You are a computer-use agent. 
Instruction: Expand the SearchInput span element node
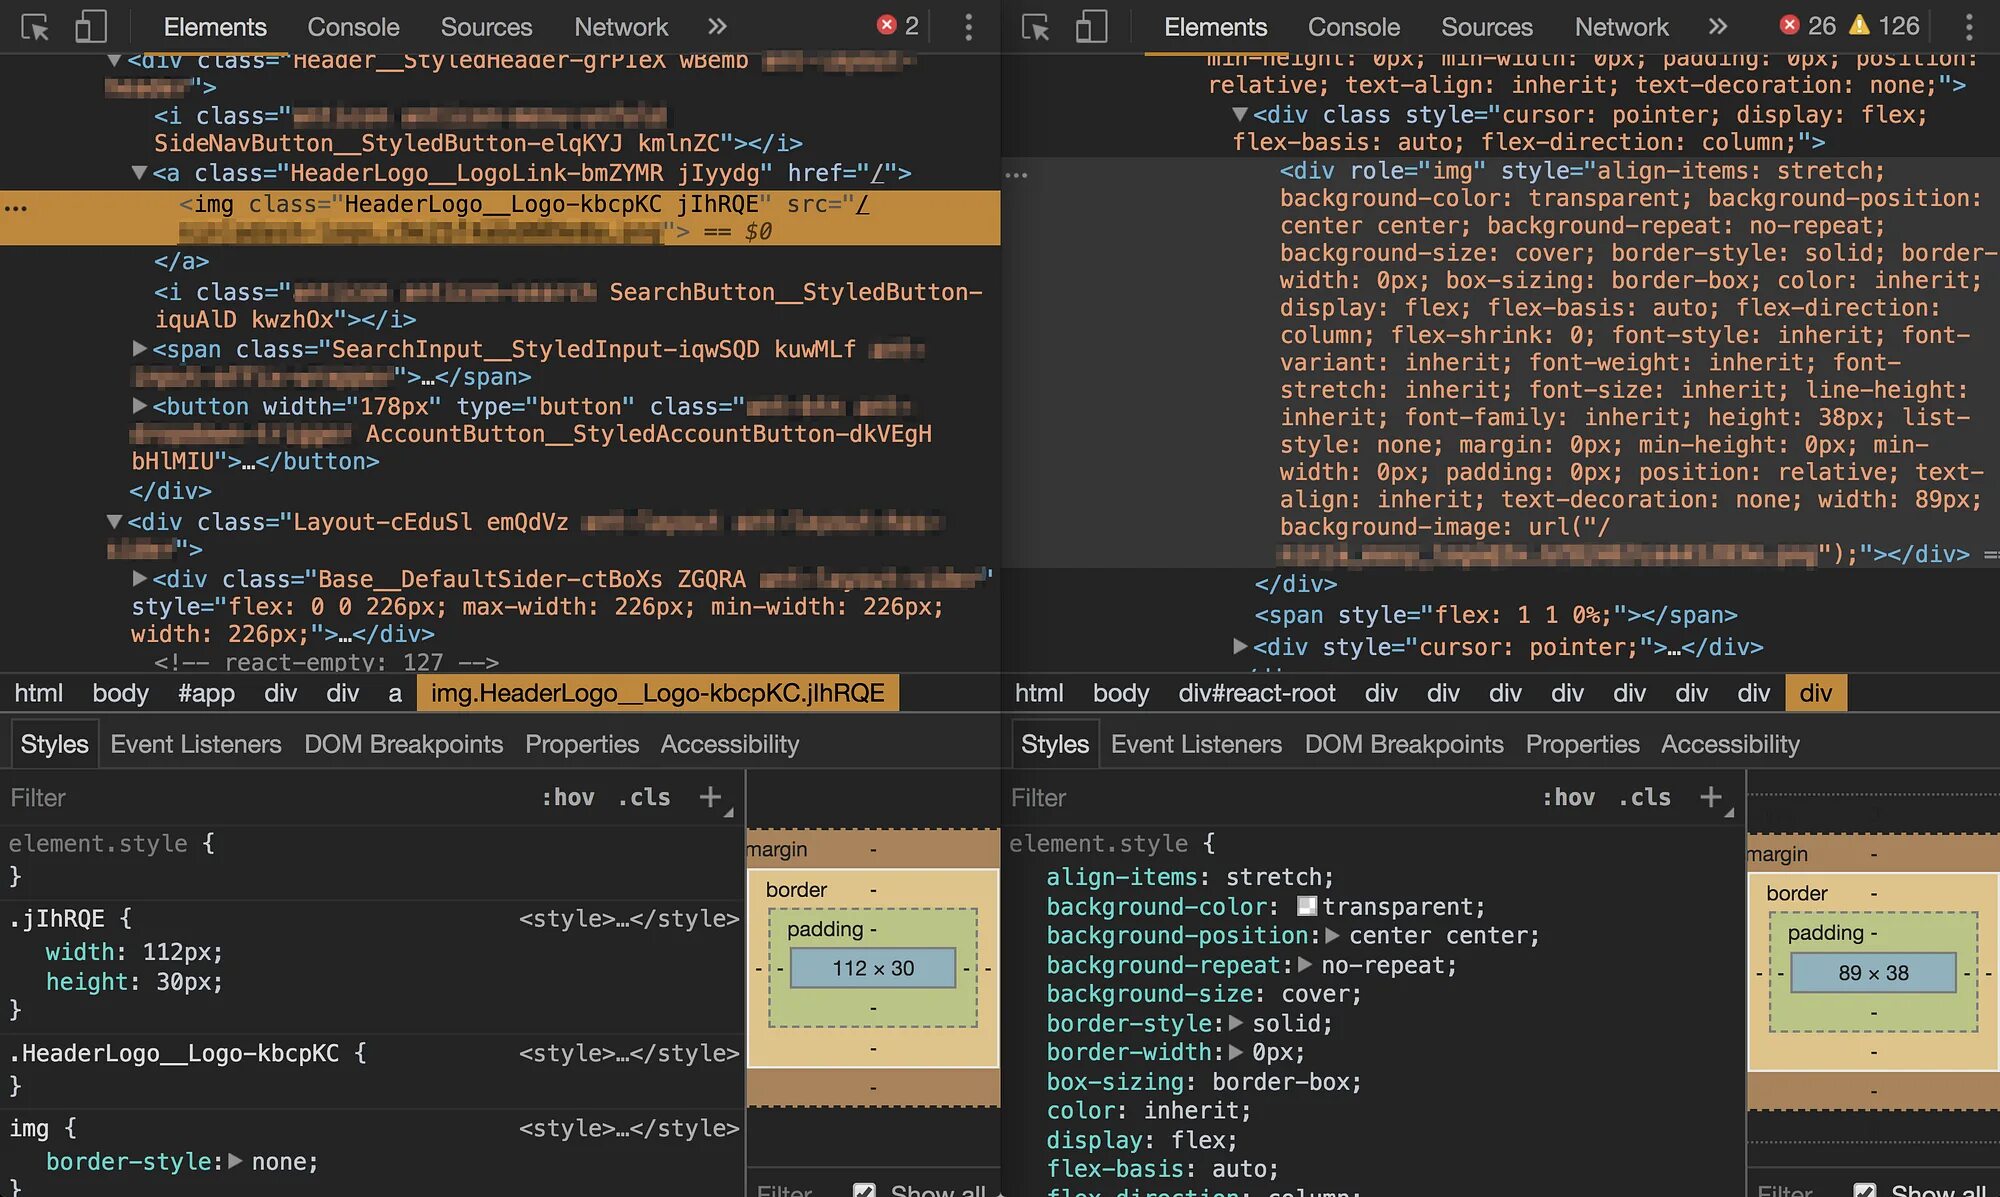(140, 349)
